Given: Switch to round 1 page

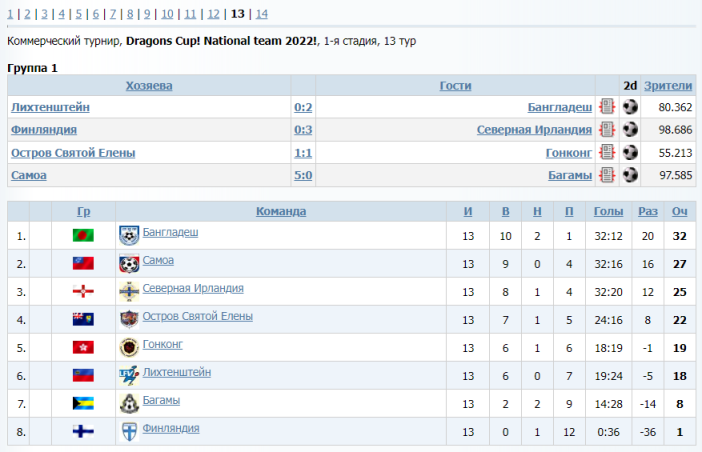Looking at the screenshot, I should point(11,14).
